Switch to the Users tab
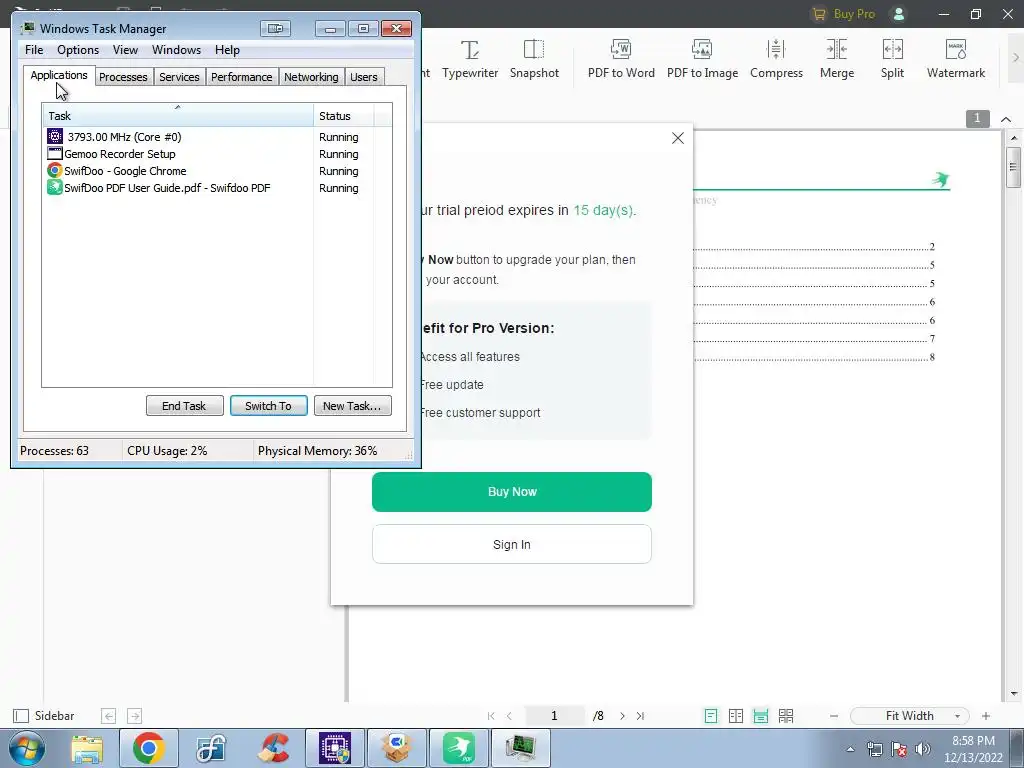Viewport: 1024px width, 768px height. [363, 77]
